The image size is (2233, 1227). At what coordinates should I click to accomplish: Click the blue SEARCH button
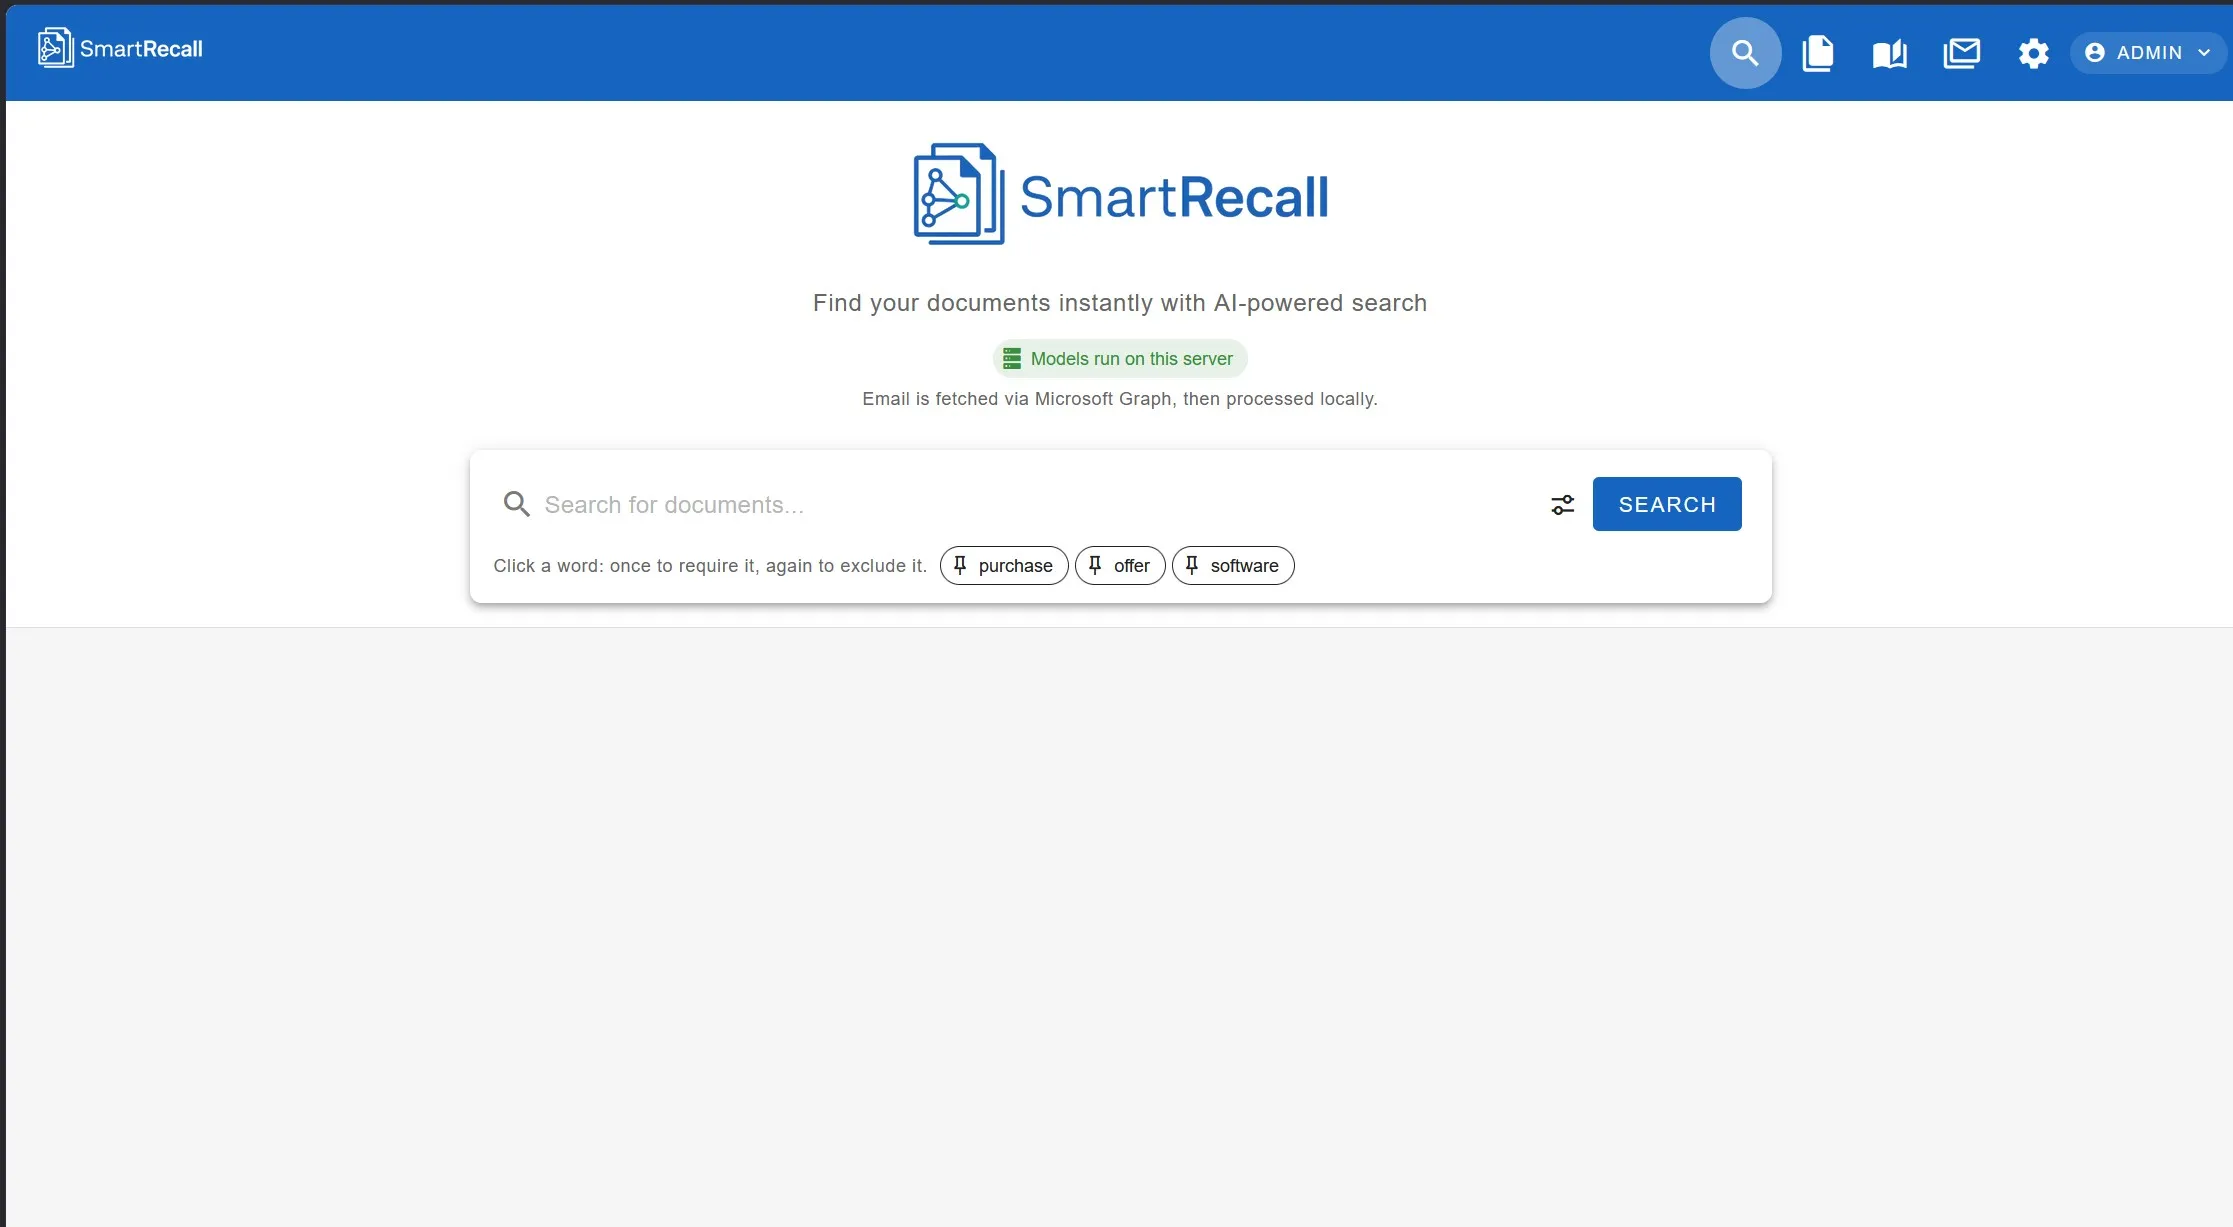1667,504
